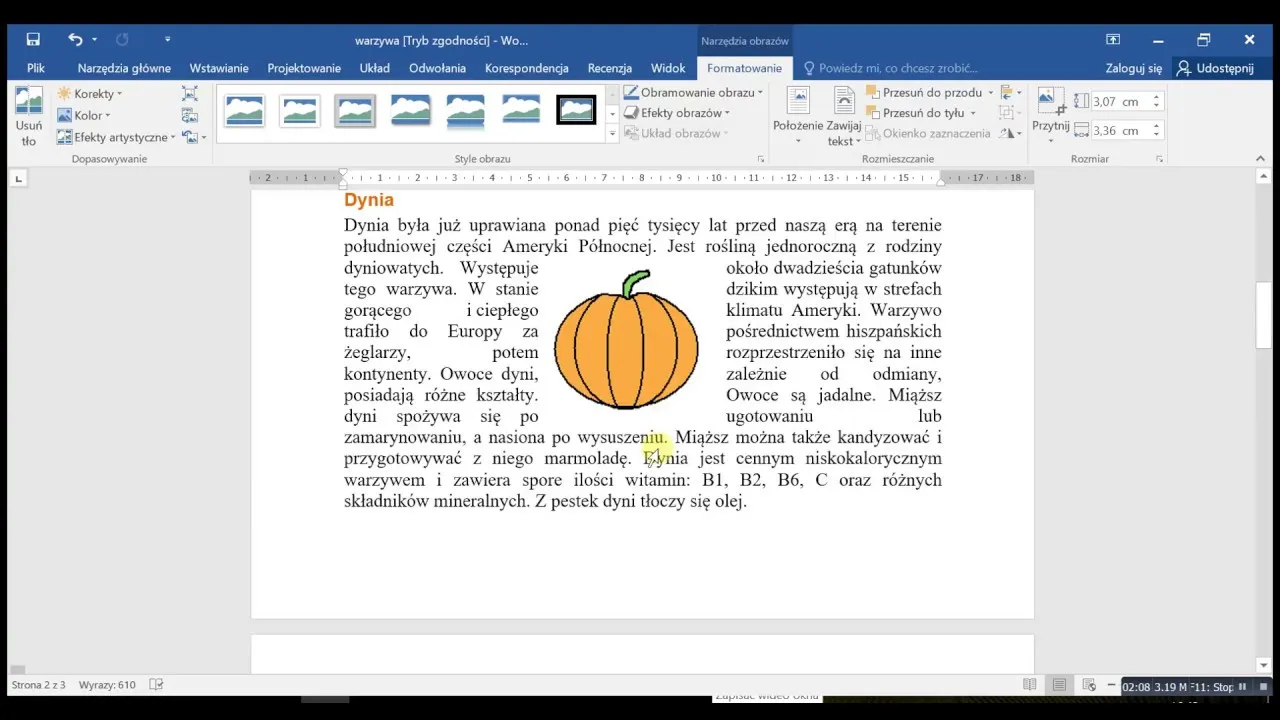Click the Czytnik trybu odczytu view icon

click(x=1030, y=684)
